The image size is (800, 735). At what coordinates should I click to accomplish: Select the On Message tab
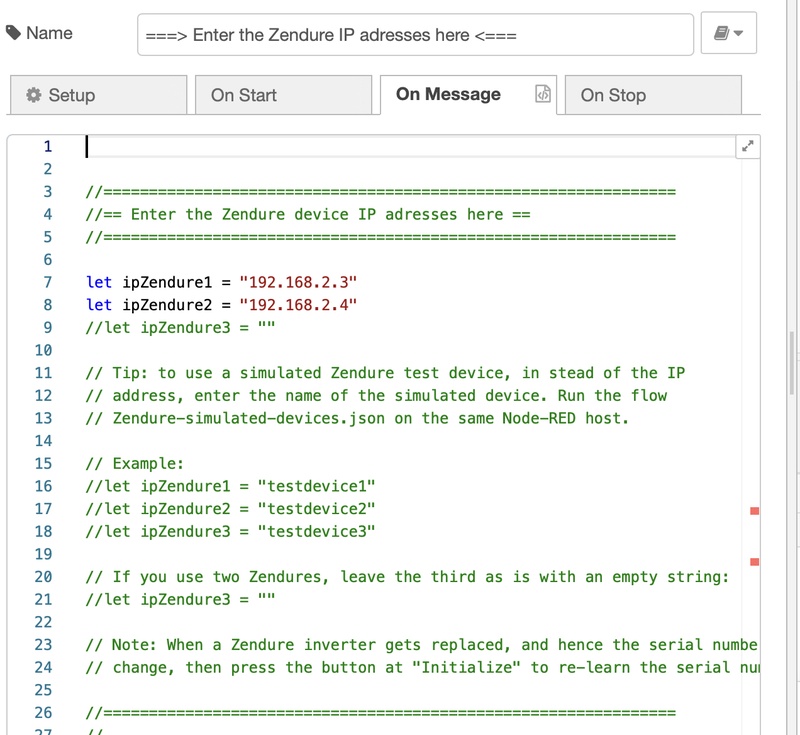[x=468, y=94]
